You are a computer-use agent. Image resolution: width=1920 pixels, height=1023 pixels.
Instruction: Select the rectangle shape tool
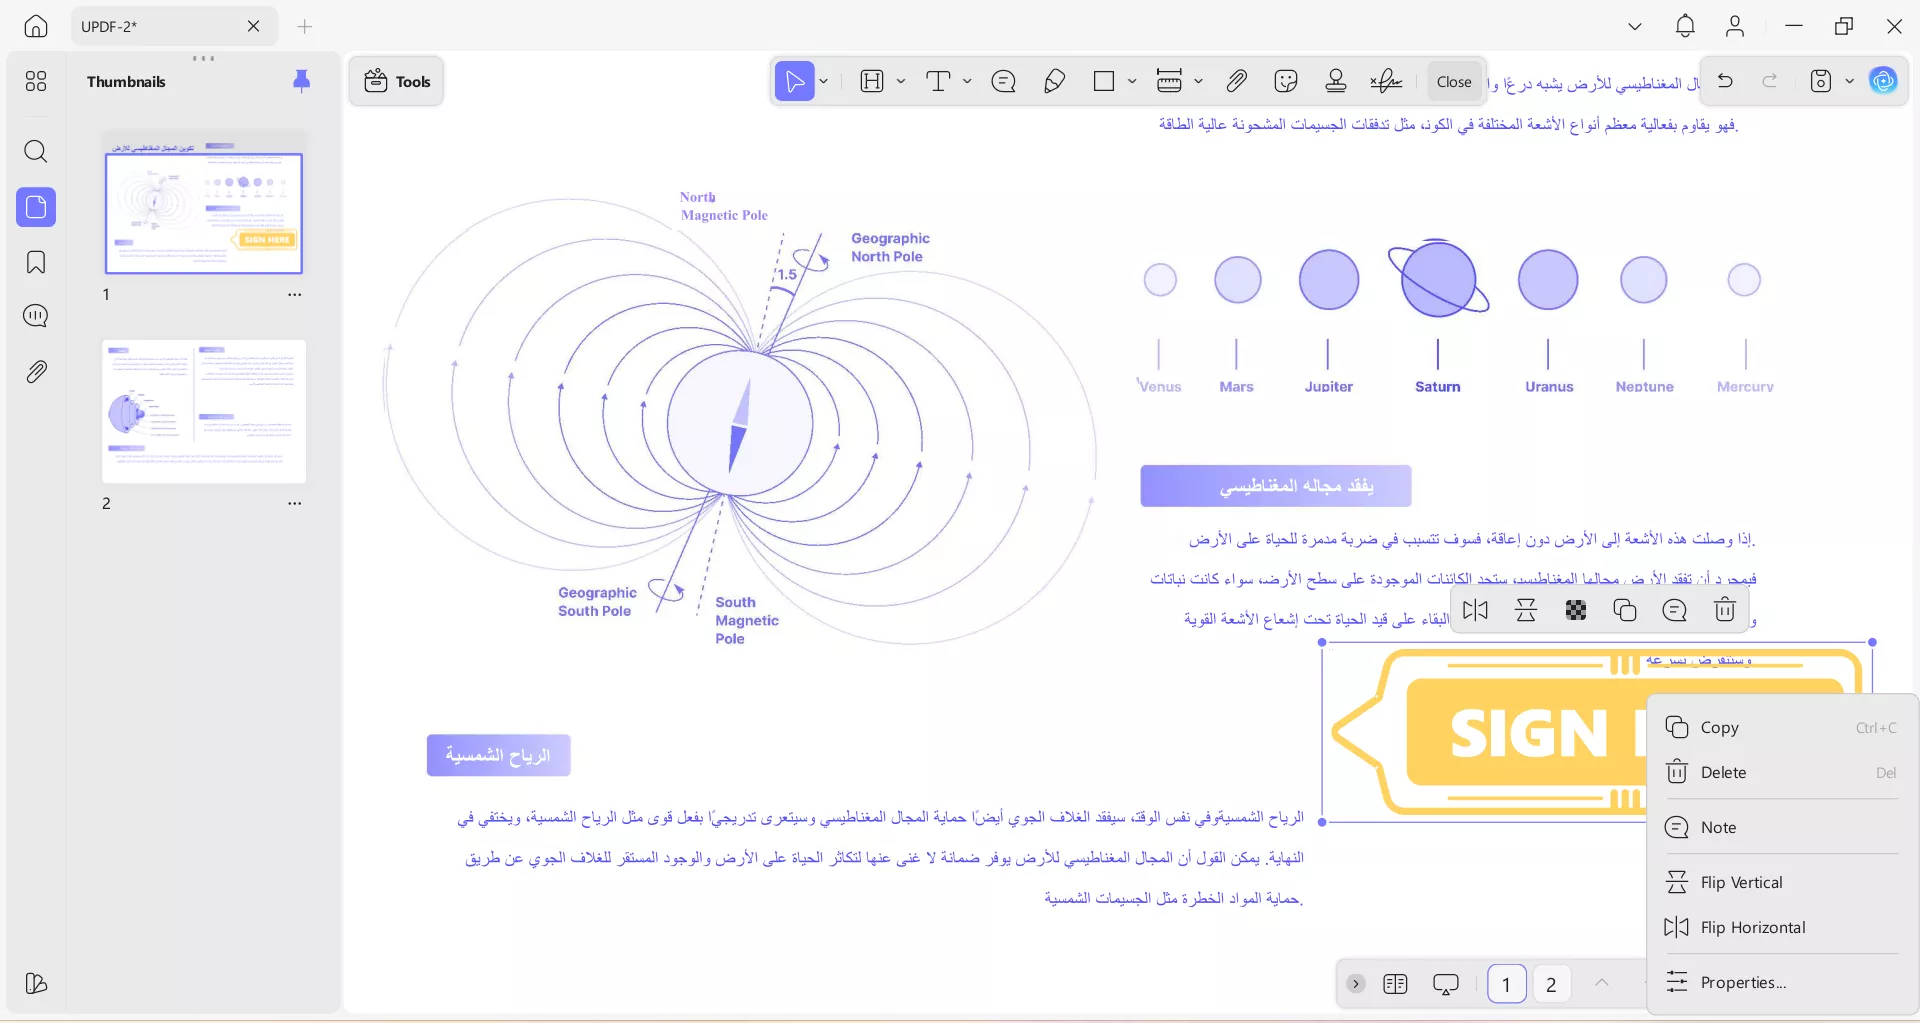point(1104,81)
